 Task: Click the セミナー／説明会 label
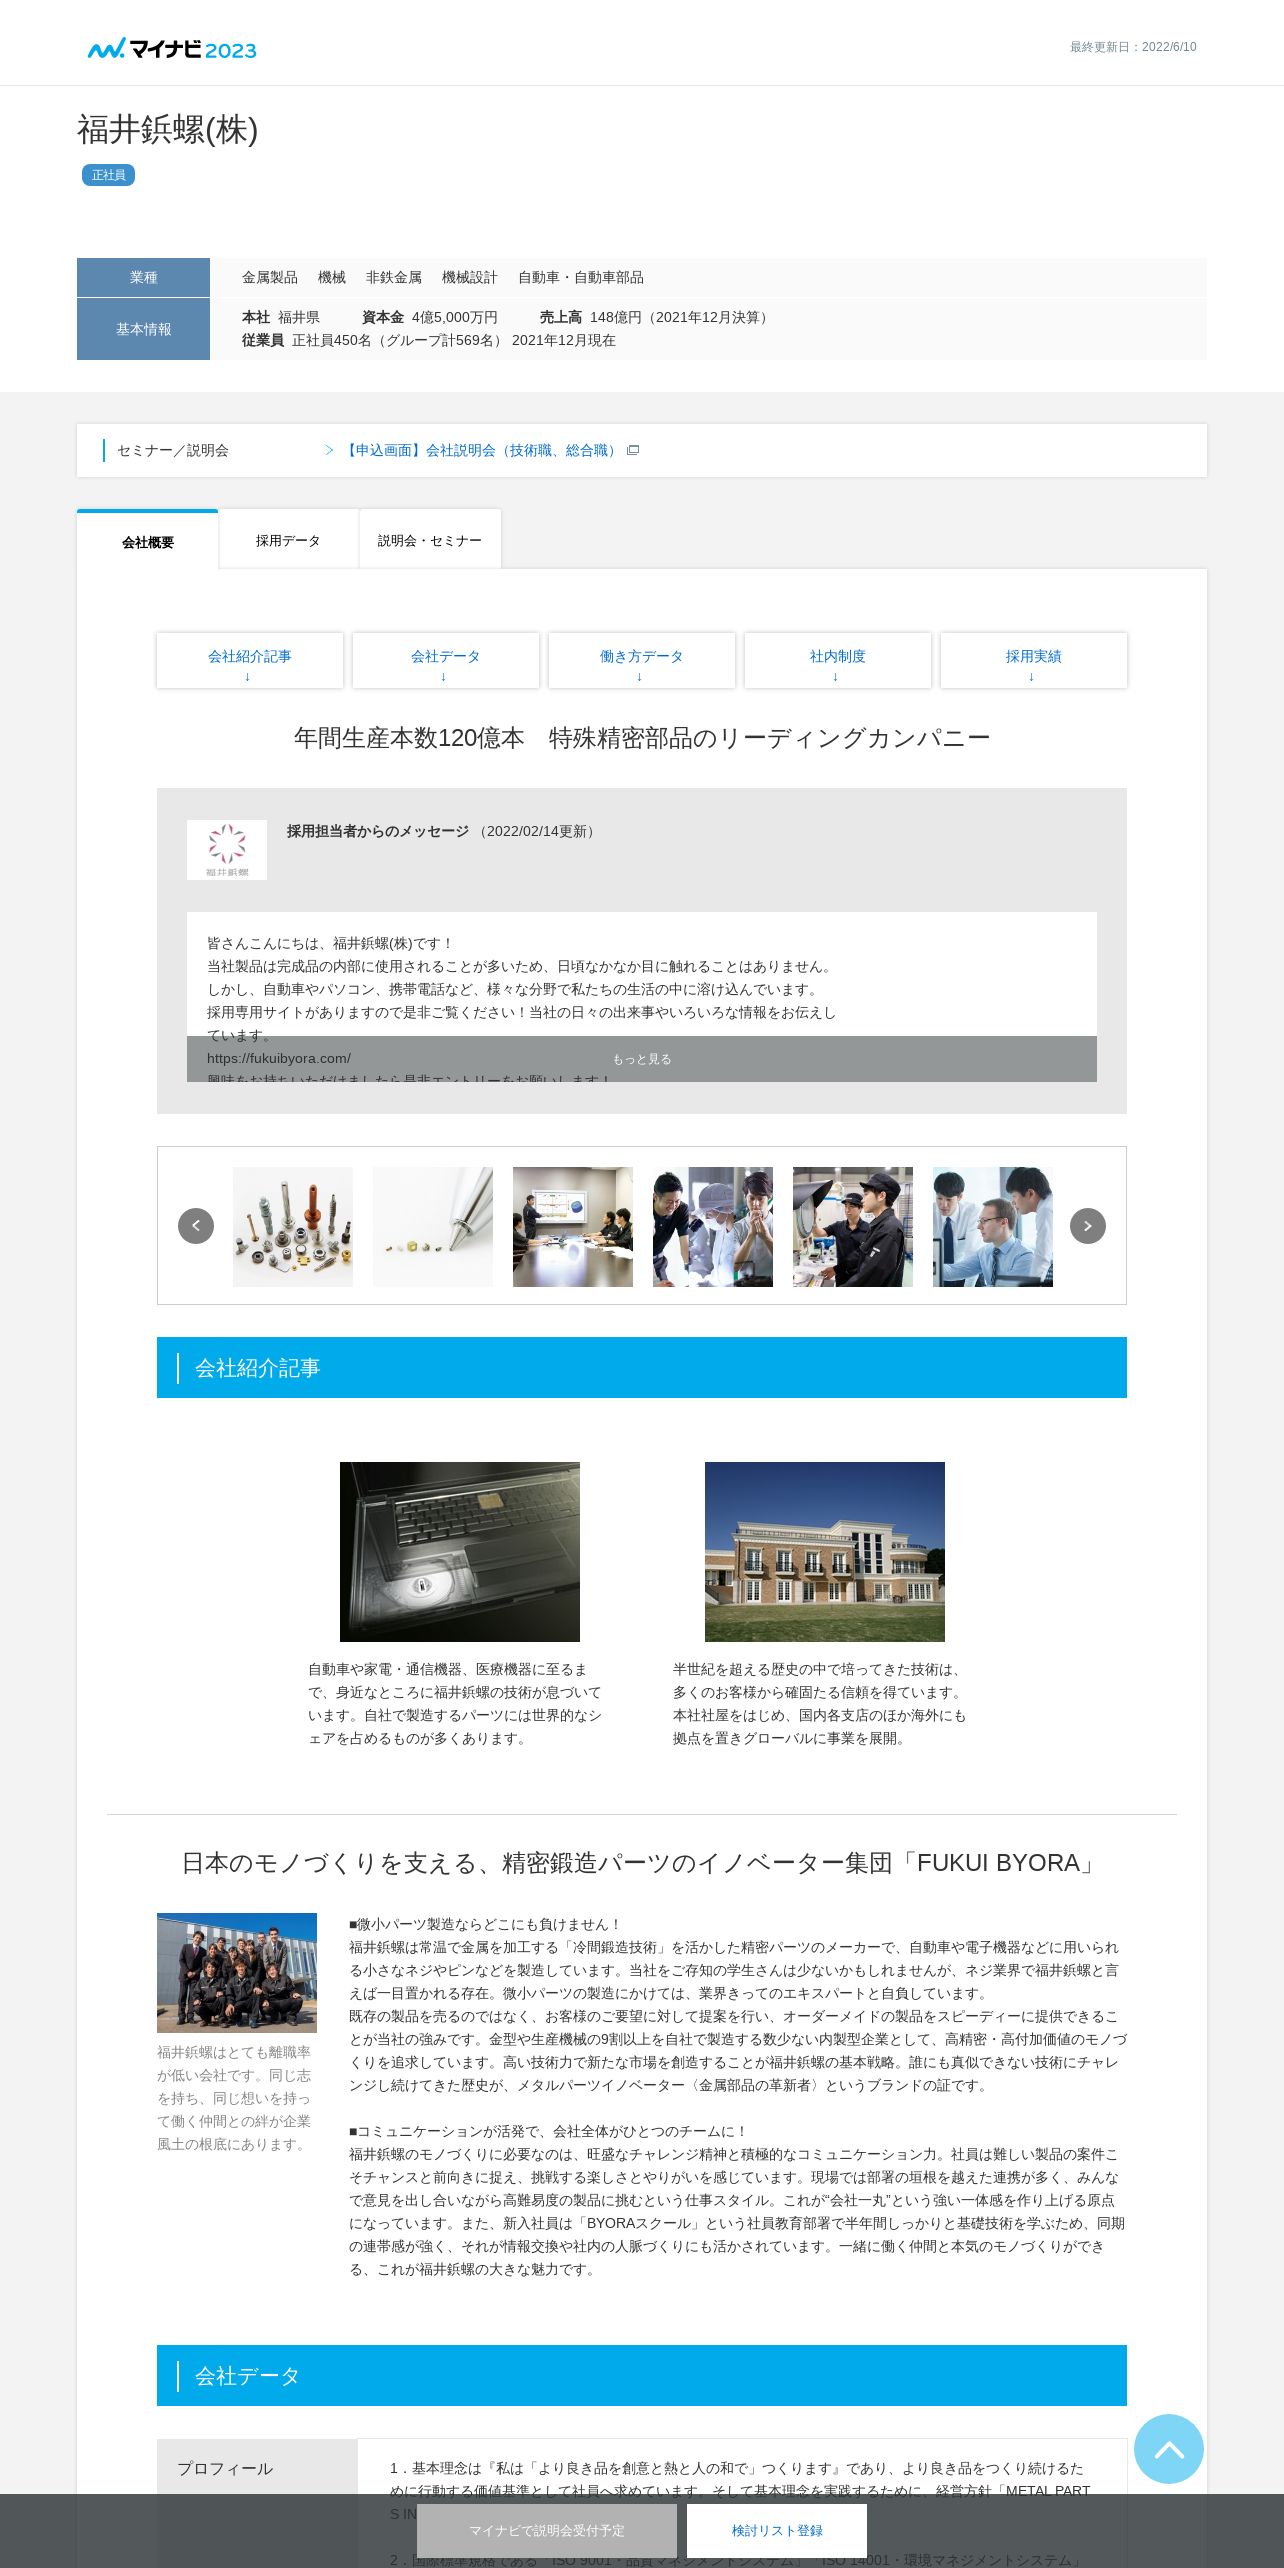173,450
